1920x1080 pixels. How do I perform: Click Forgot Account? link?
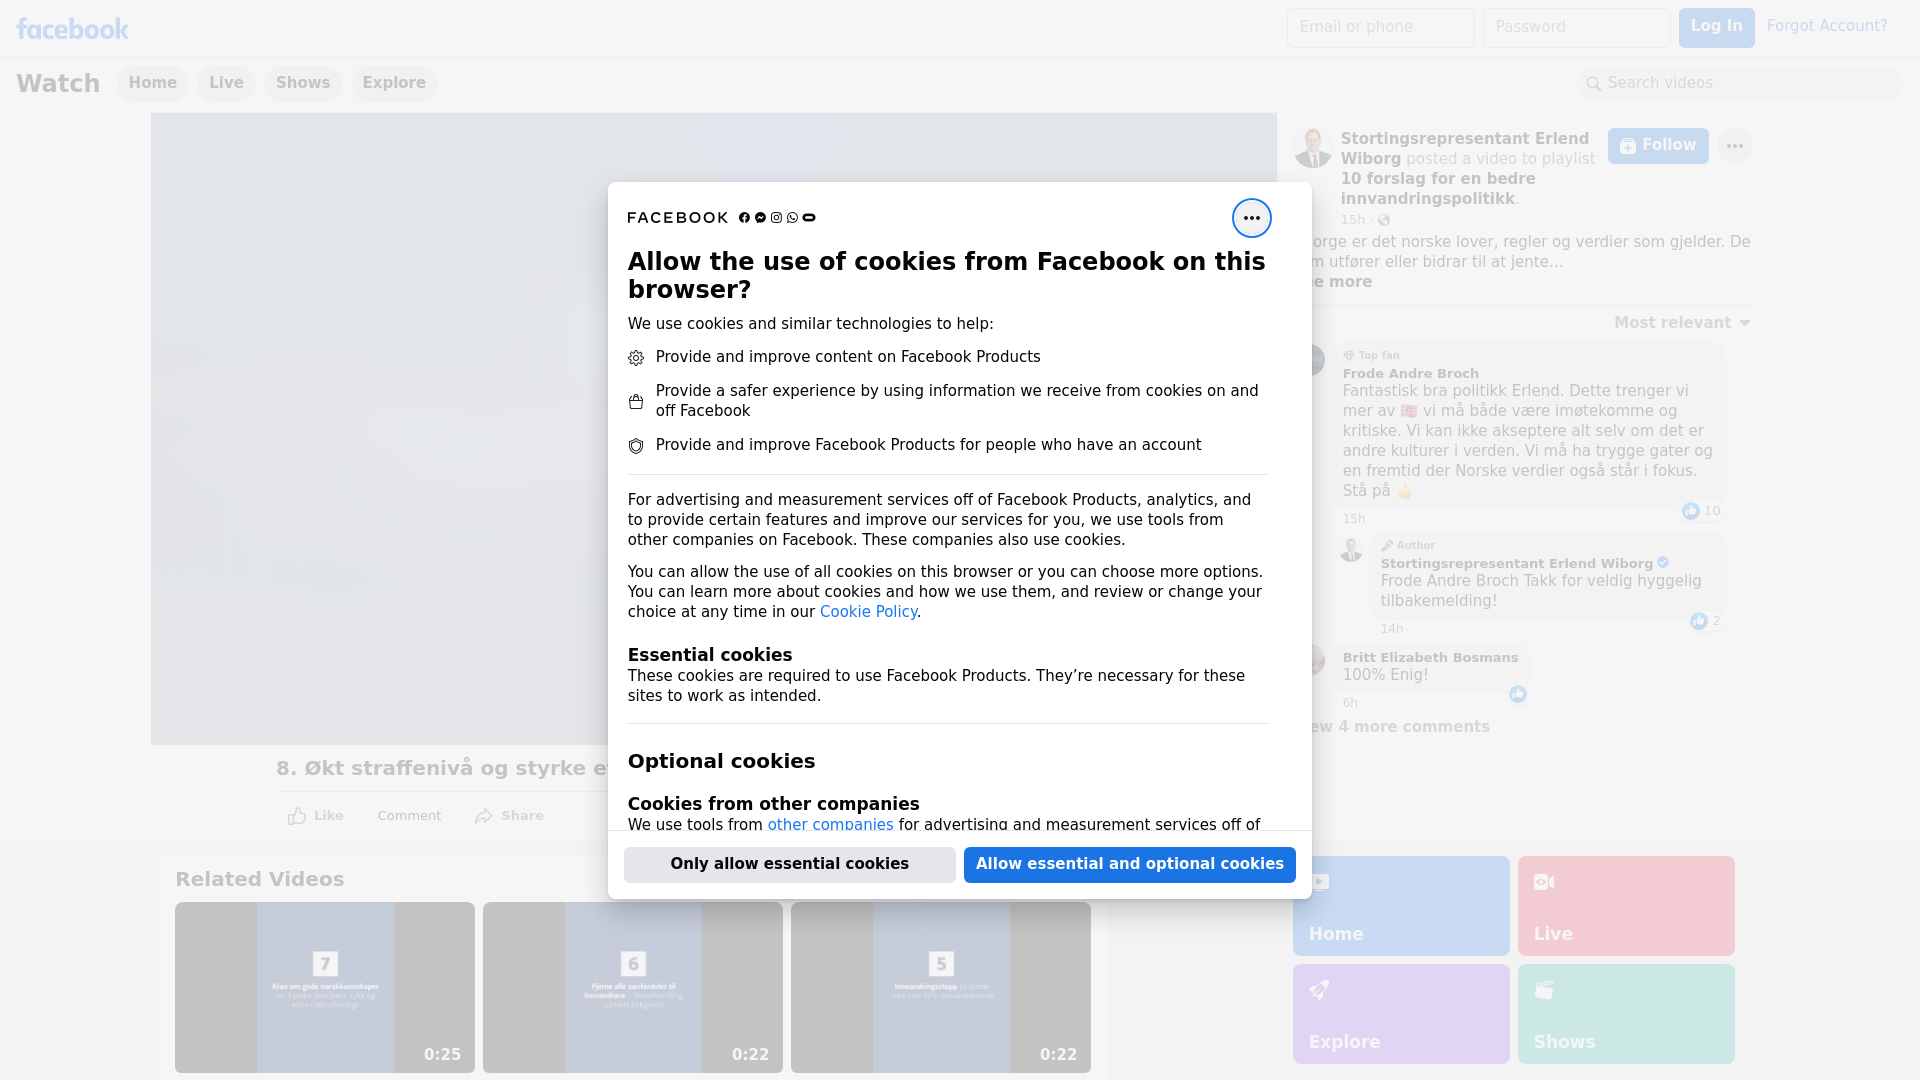tap(1827, 26)
